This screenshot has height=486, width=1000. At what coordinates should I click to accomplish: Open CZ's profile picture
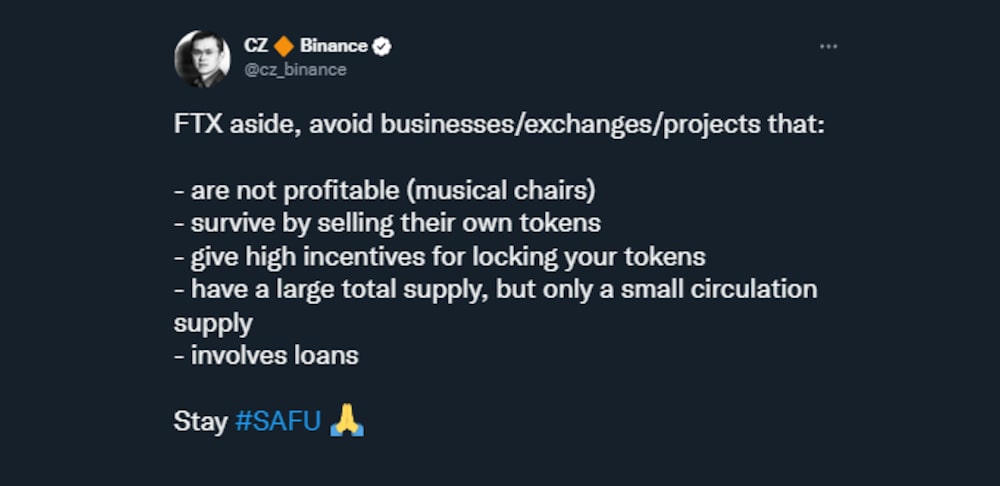point(202,58)
